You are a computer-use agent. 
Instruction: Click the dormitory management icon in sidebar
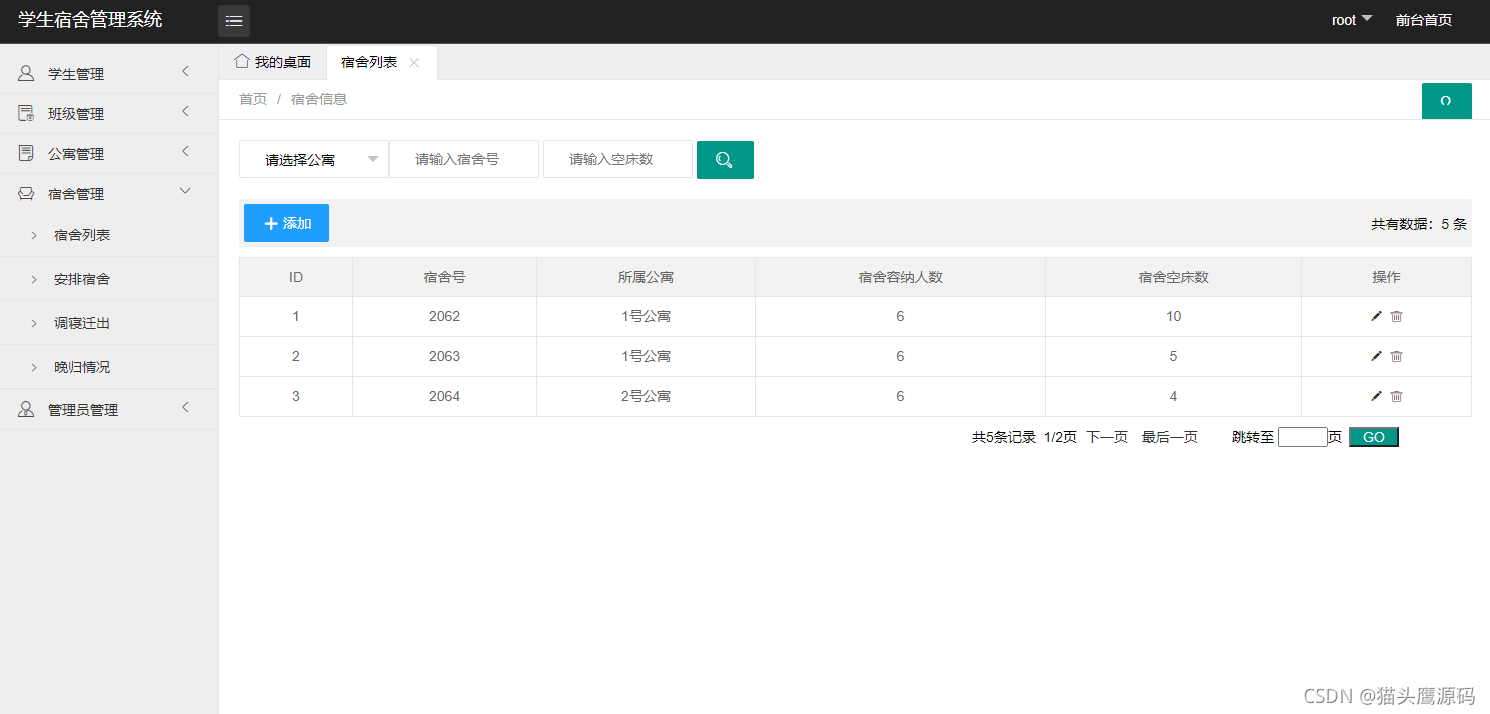pyautogui.click(x=26, y=194)
